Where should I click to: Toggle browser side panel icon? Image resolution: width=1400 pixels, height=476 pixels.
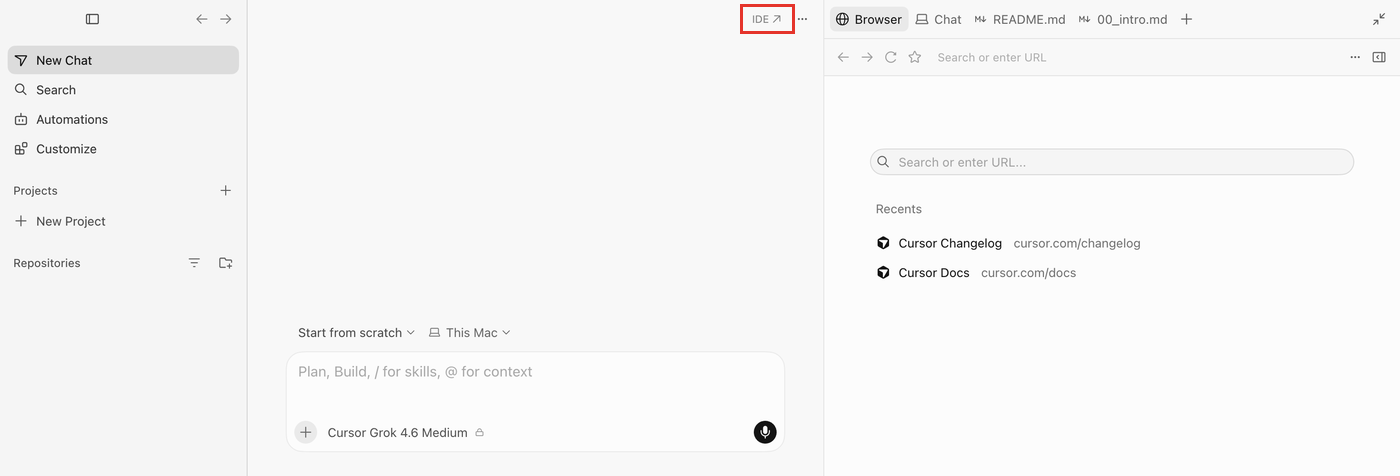1379,57
